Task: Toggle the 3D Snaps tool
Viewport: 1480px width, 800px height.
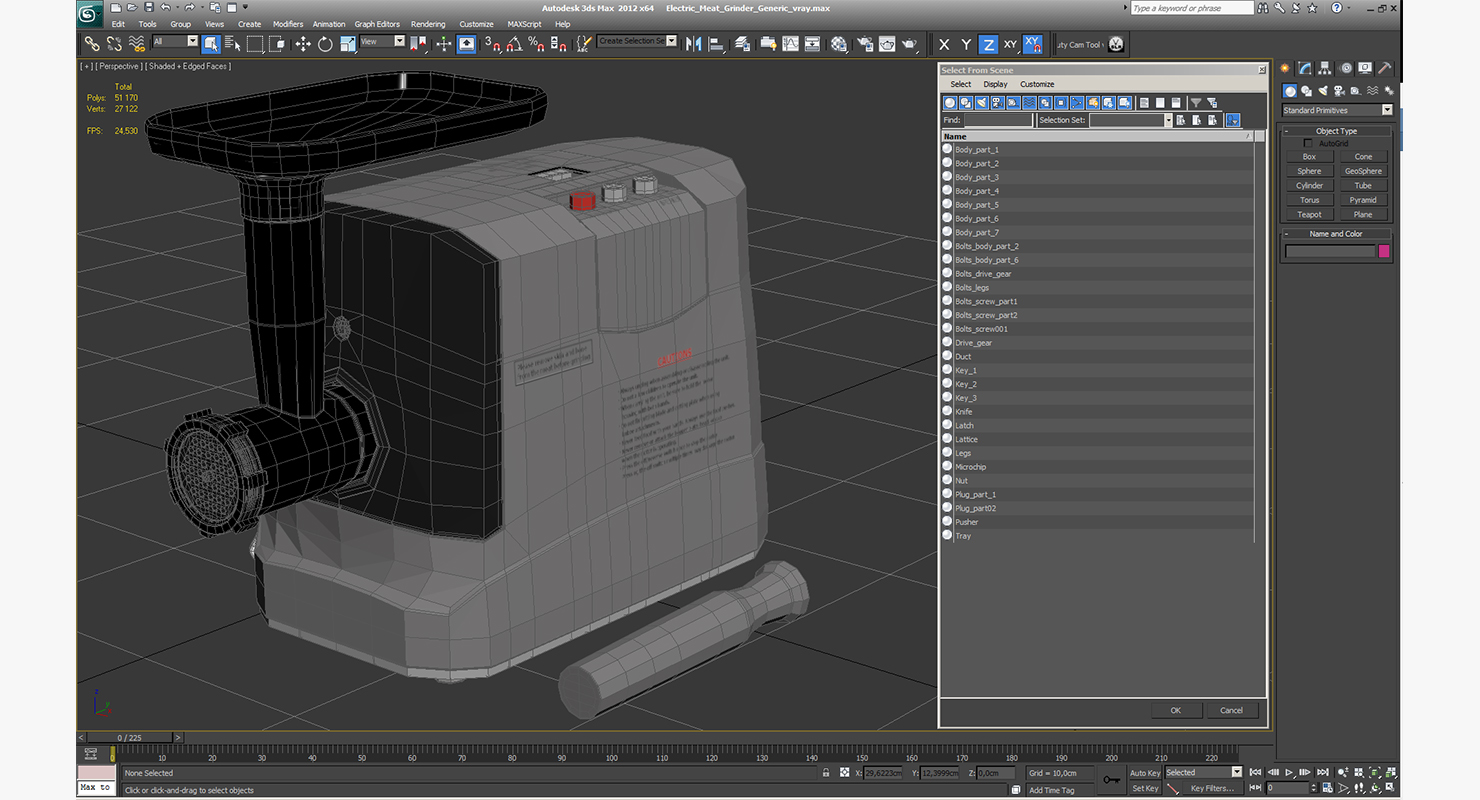Action: [x=492, y=43]
